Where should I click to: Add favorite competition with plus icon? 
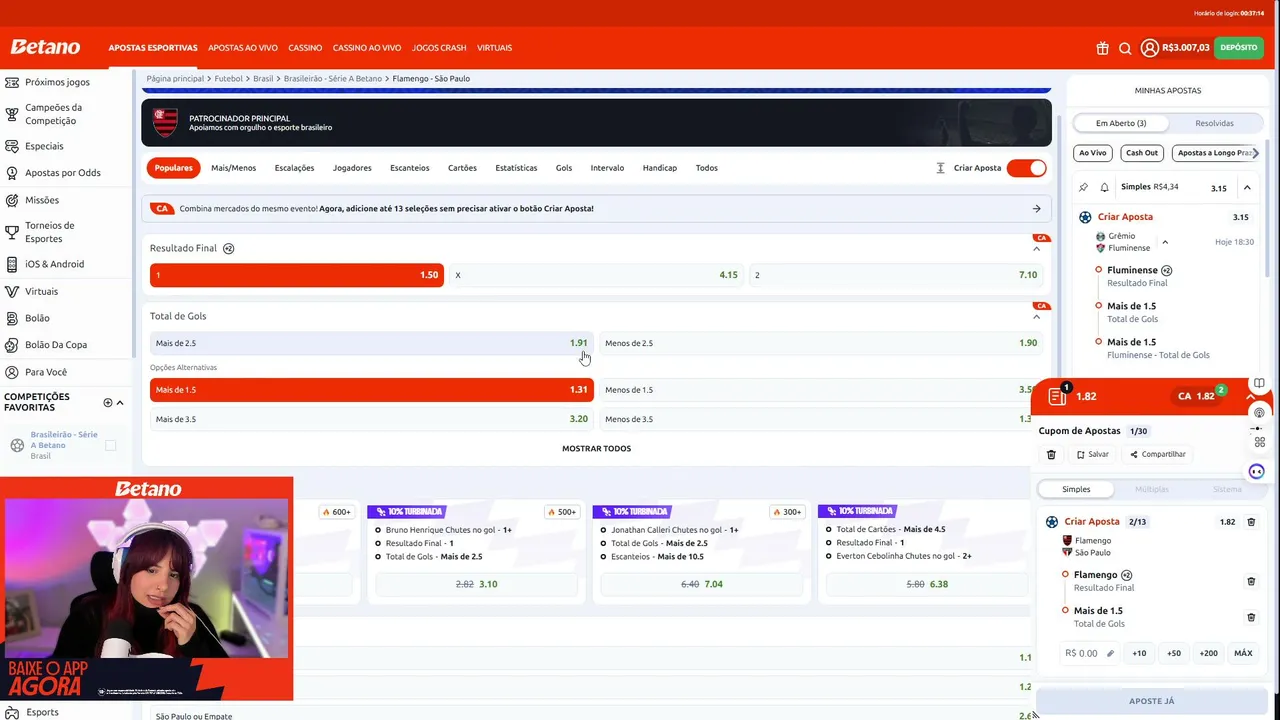point(108,403)
